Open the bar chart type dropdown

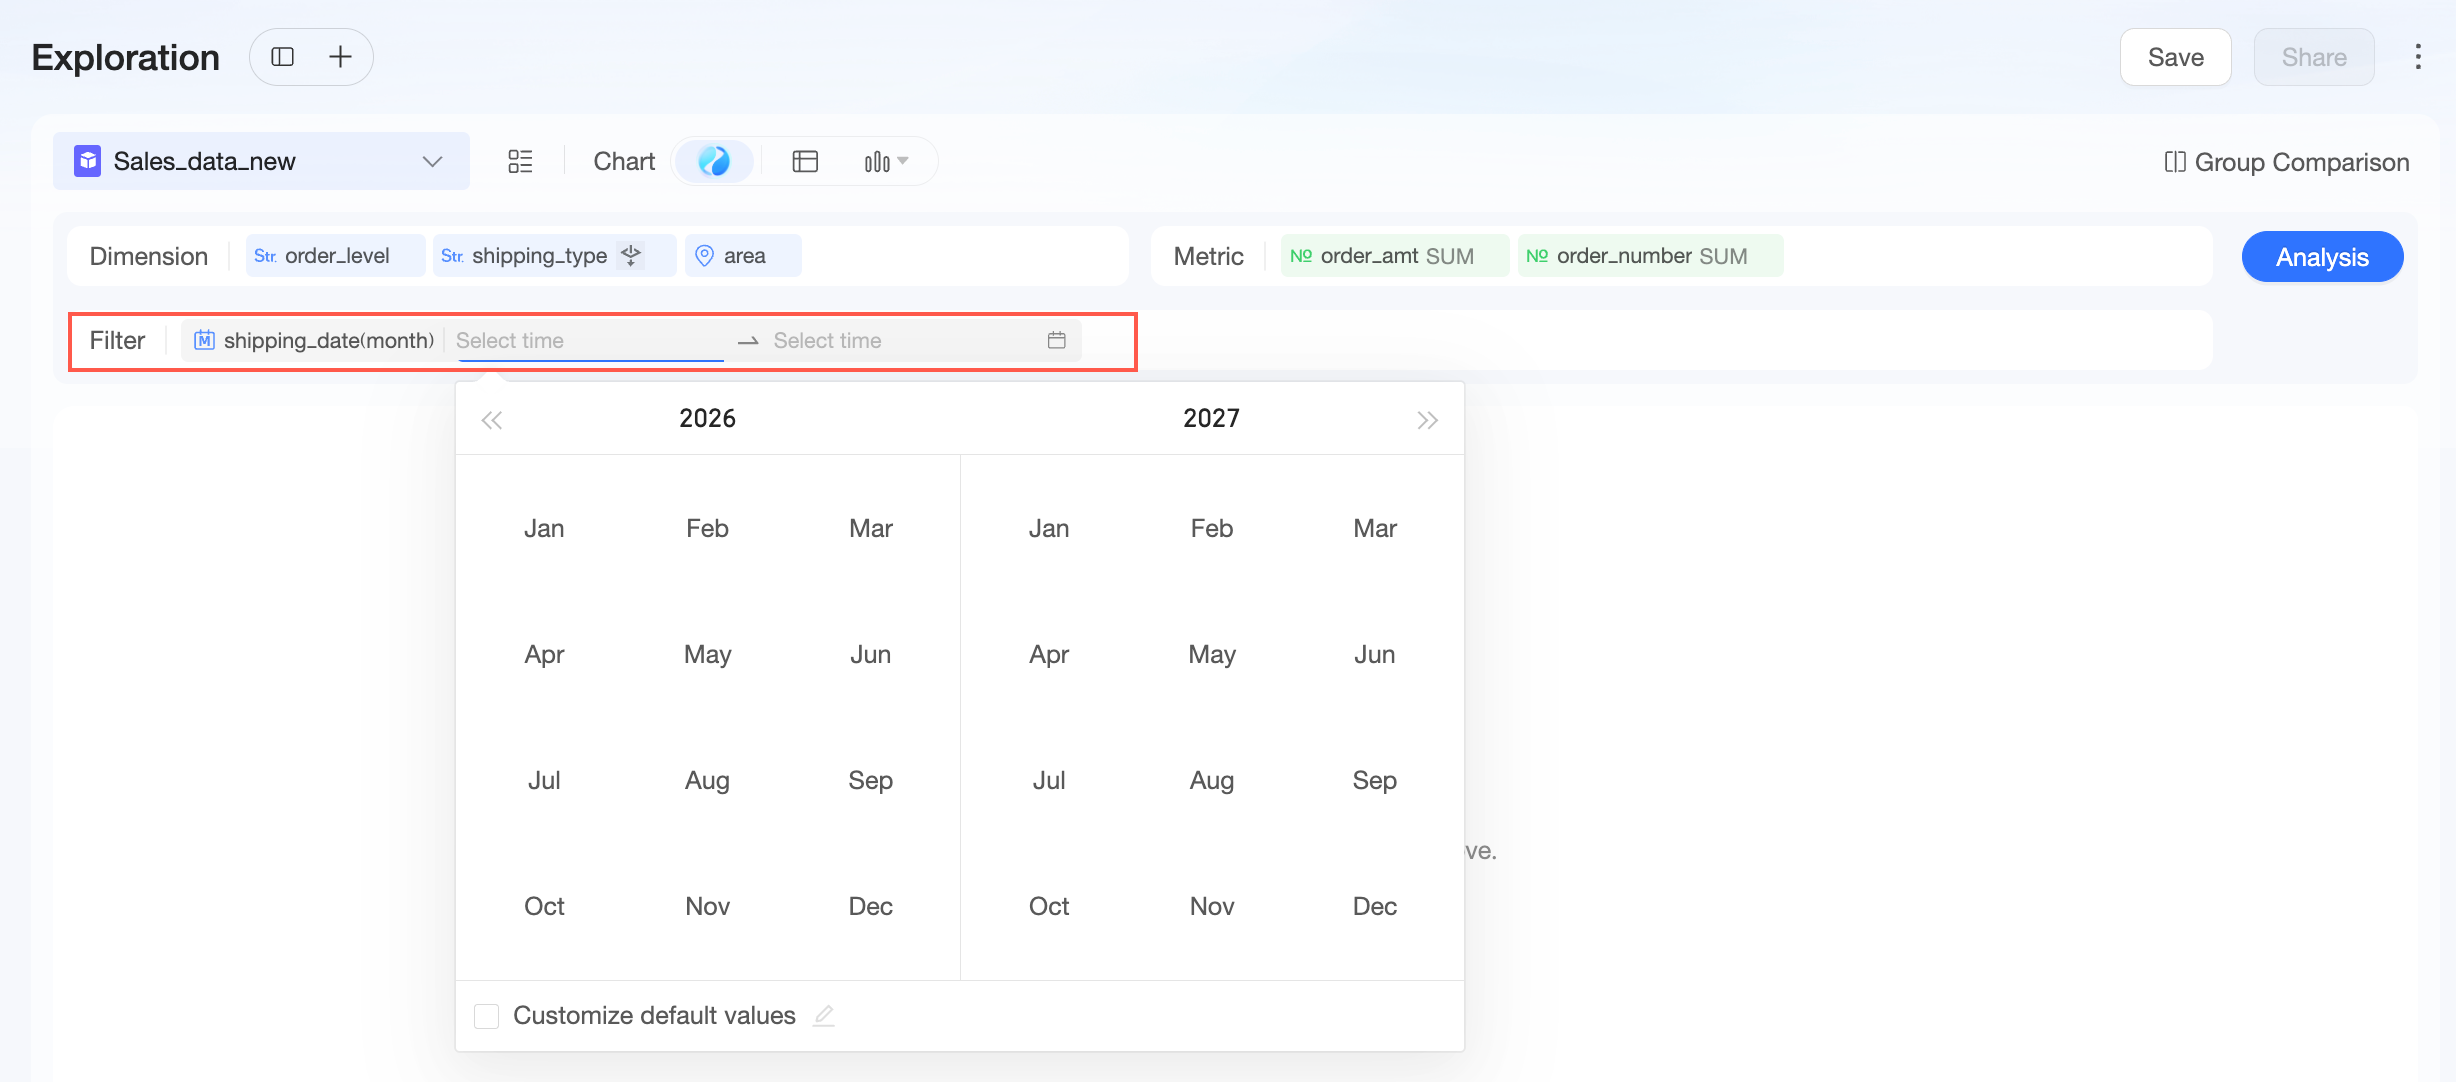point(886,161)
